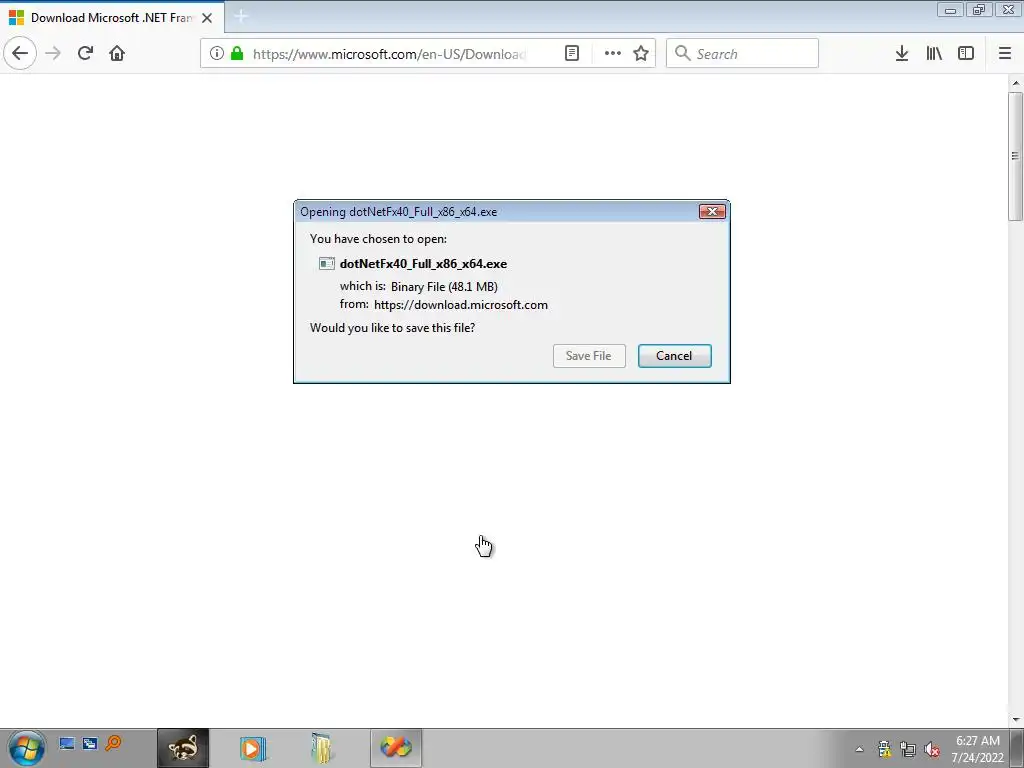Open the WinRAR archive icon in taskbar

coord(323,748)
